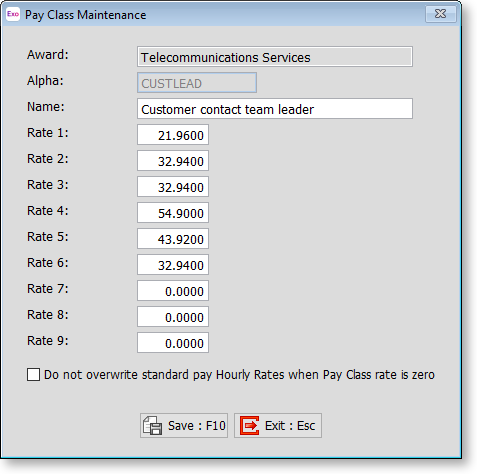The height and width of the screenshot is (474, 477).
Task: Click the Award field showing Telecommunications Services
Action: pos(275,57)
